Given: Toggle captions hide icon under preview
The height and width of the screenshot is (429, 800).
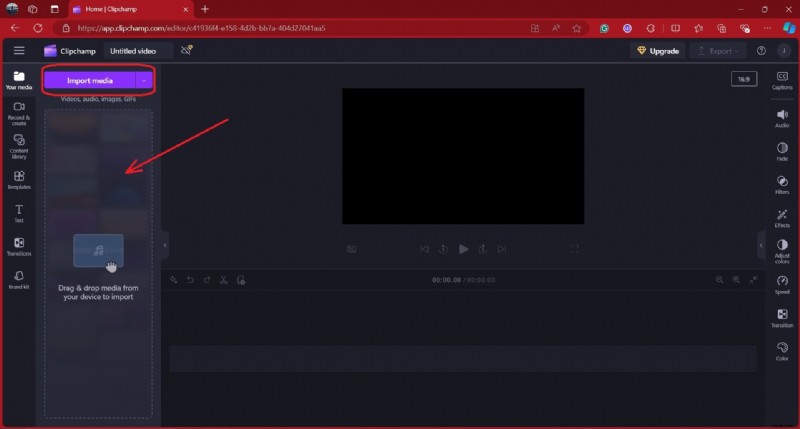Looking at the screenshot, I should point(352,249).
